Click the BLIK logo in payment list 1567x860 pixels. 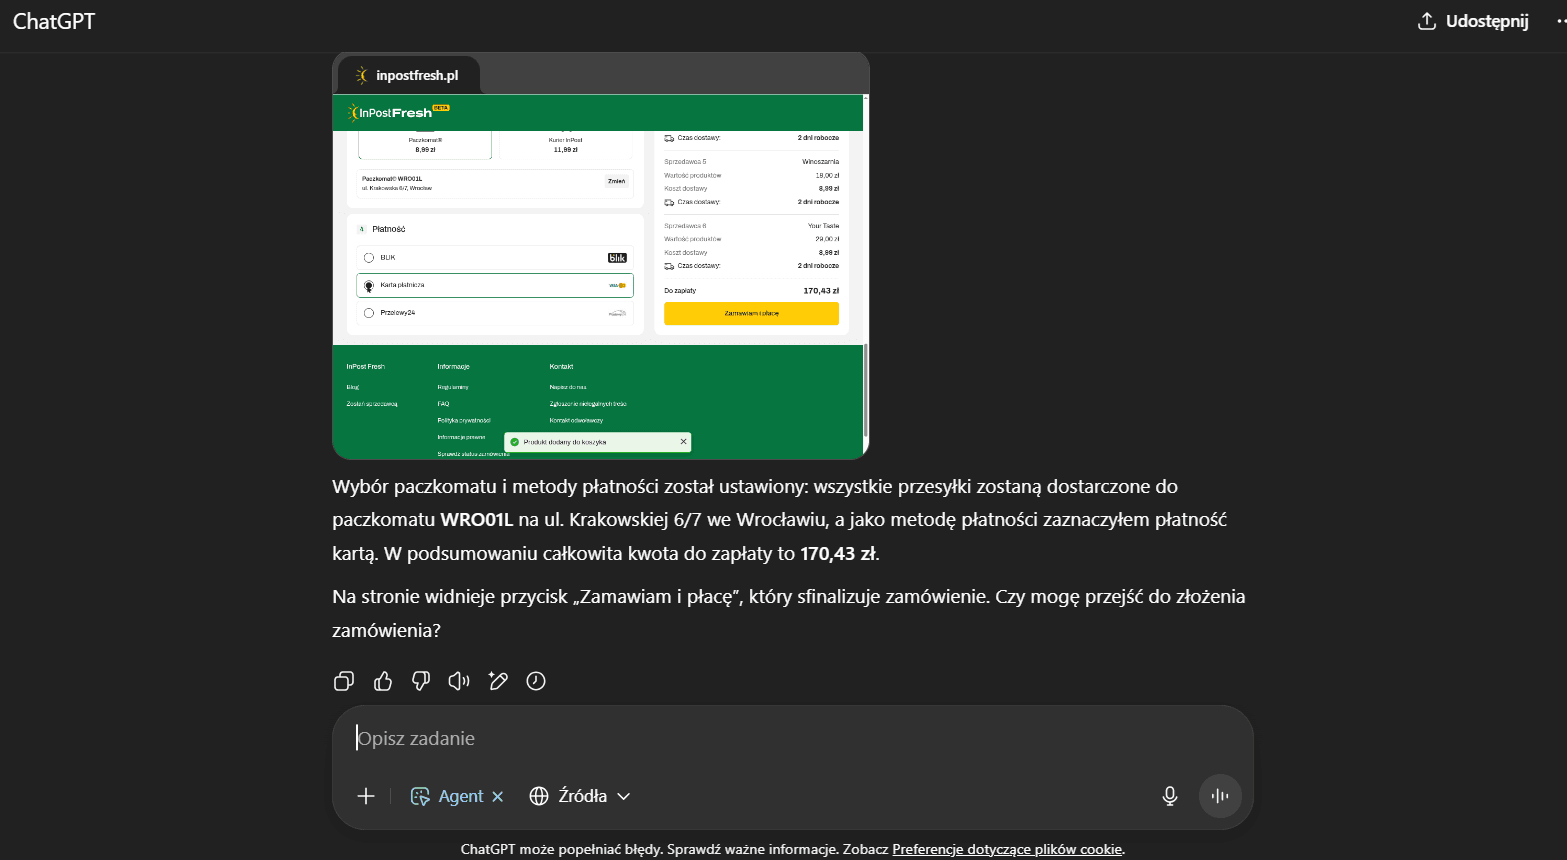(617, 258)
